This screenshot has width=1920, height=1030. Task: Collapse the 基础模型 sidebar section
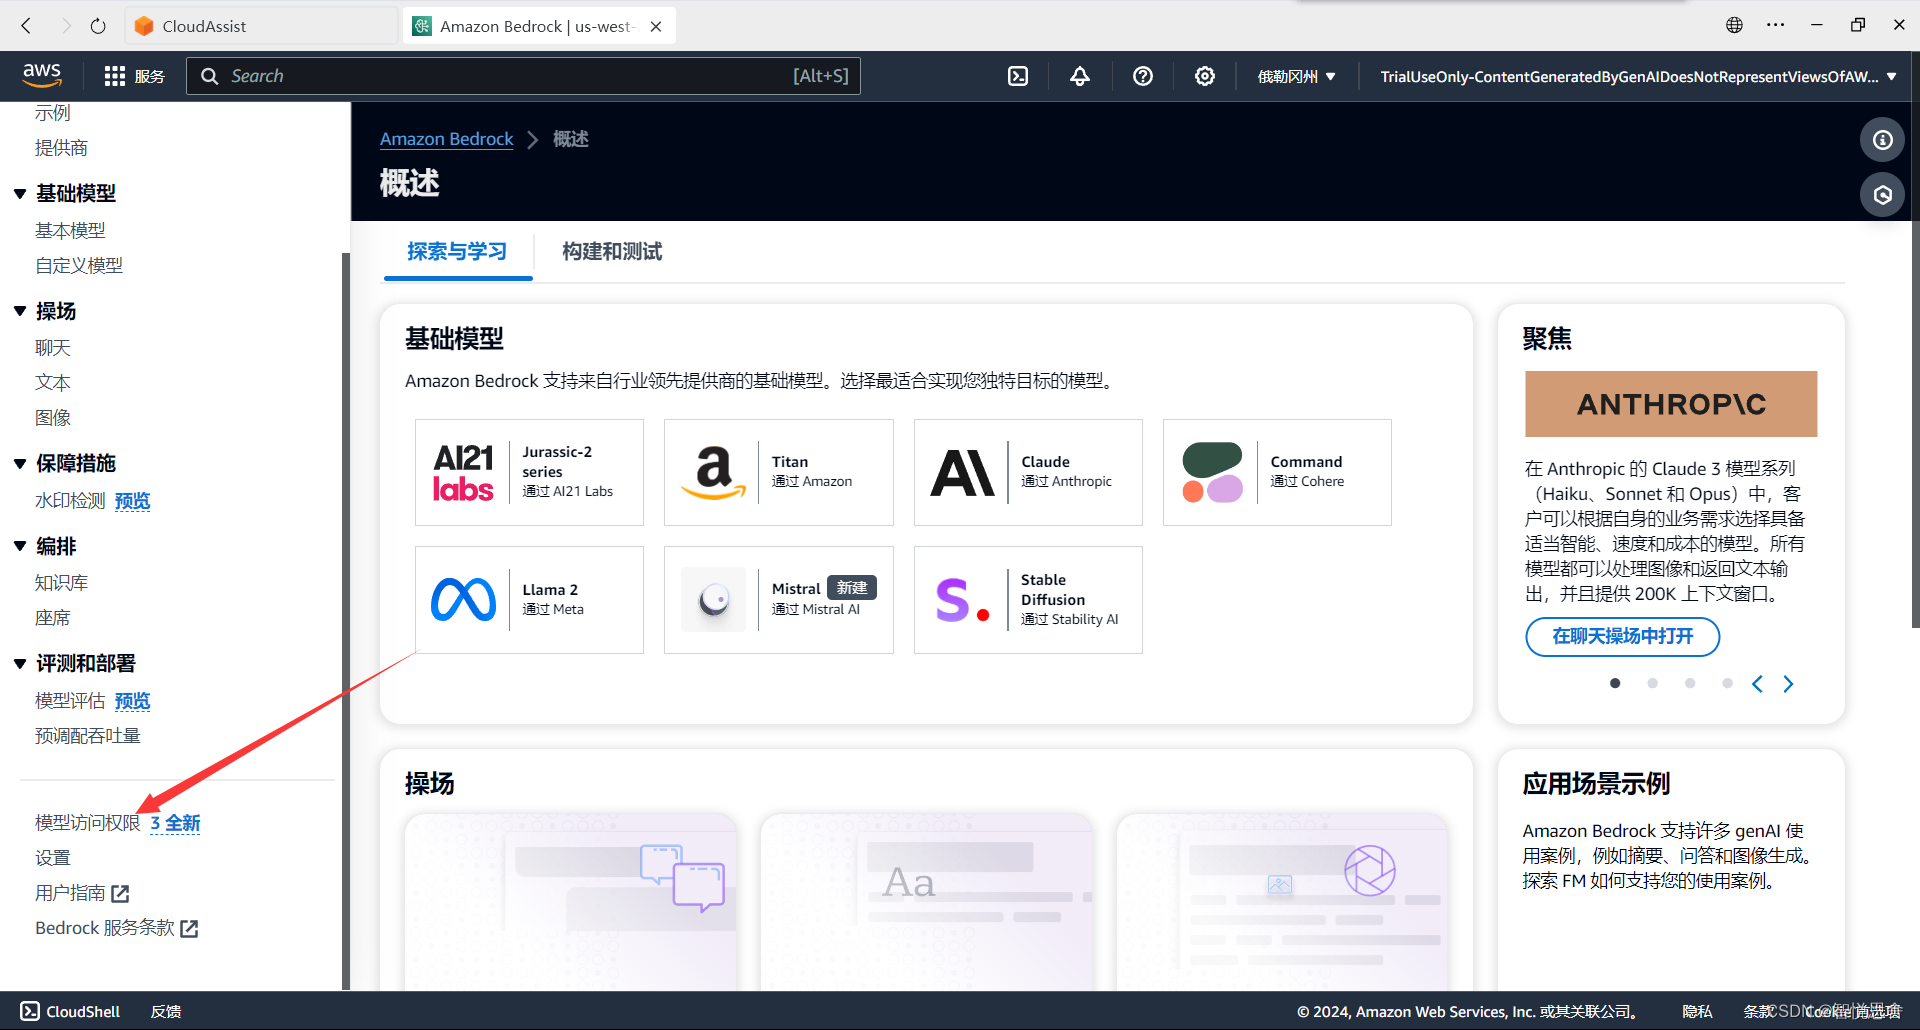[x=20, y=194]
